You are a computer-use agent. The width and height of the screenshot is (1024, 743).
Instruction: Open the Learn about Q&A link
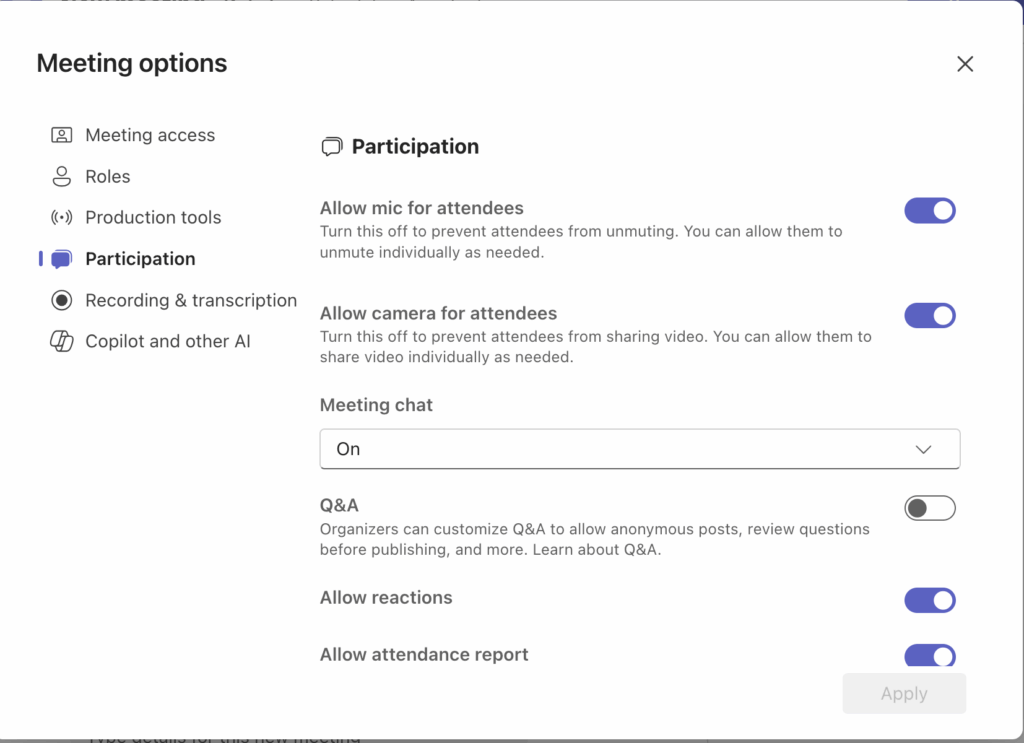[611, 550]
